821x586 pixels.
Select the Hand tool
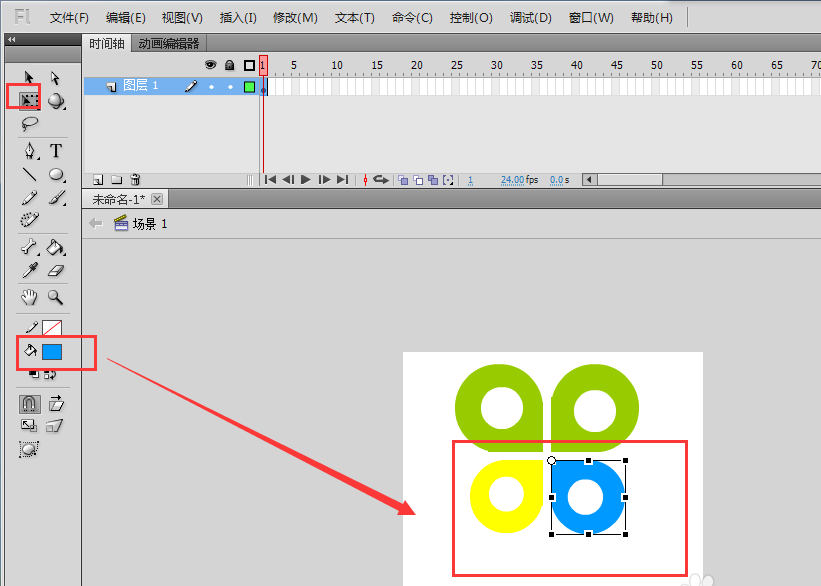click(x=29, y=297)
